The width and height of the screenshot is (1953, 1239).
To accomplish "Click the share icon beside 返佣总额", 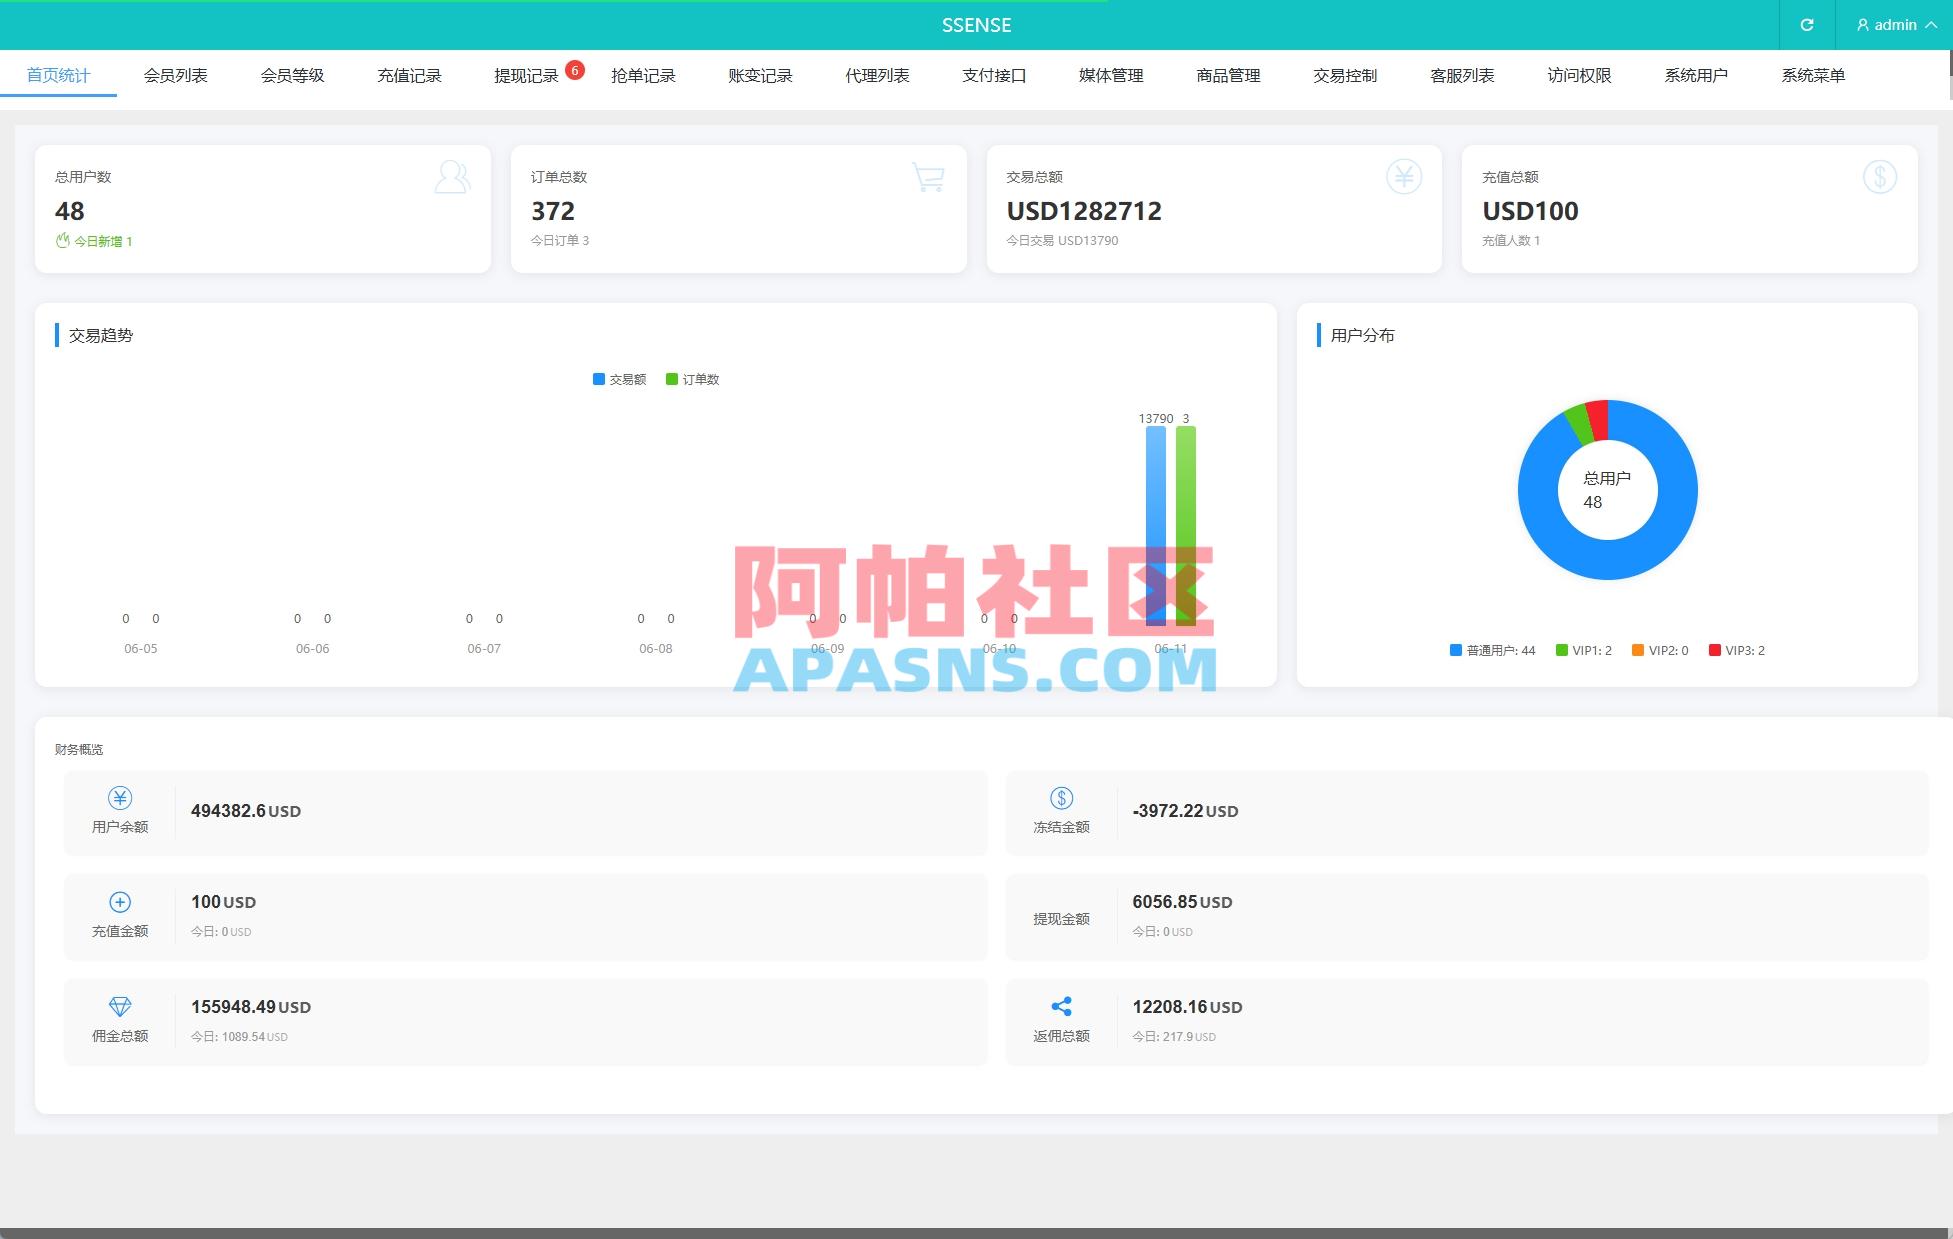I will coord(1061,1006).
